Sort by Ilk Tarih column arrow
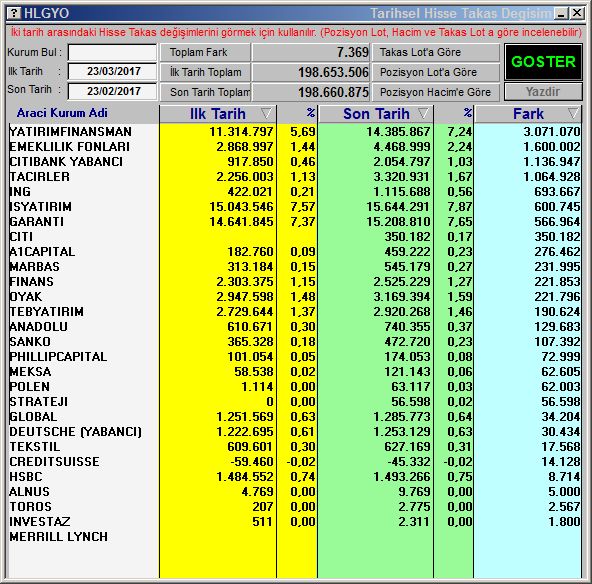This screenshot has height=584, width=592. pos(266,113)
